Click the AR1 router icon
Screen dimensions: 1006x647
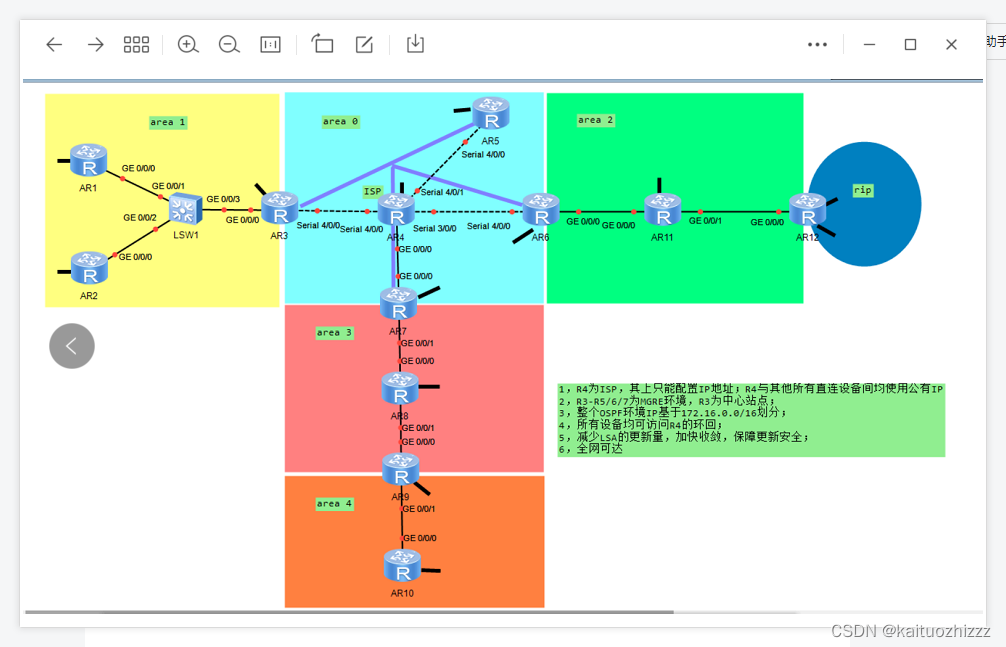point(89,160)
